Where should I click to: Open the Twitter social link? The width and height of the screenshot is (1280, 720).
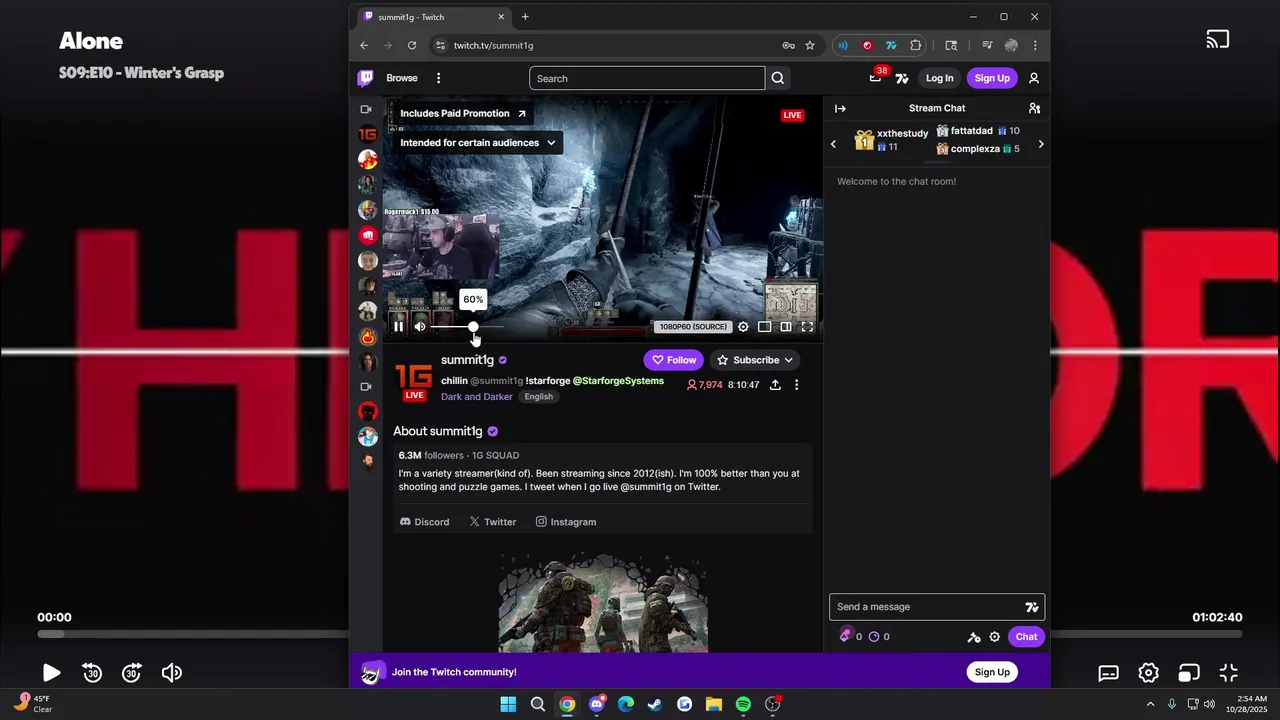tap(493, 522)
